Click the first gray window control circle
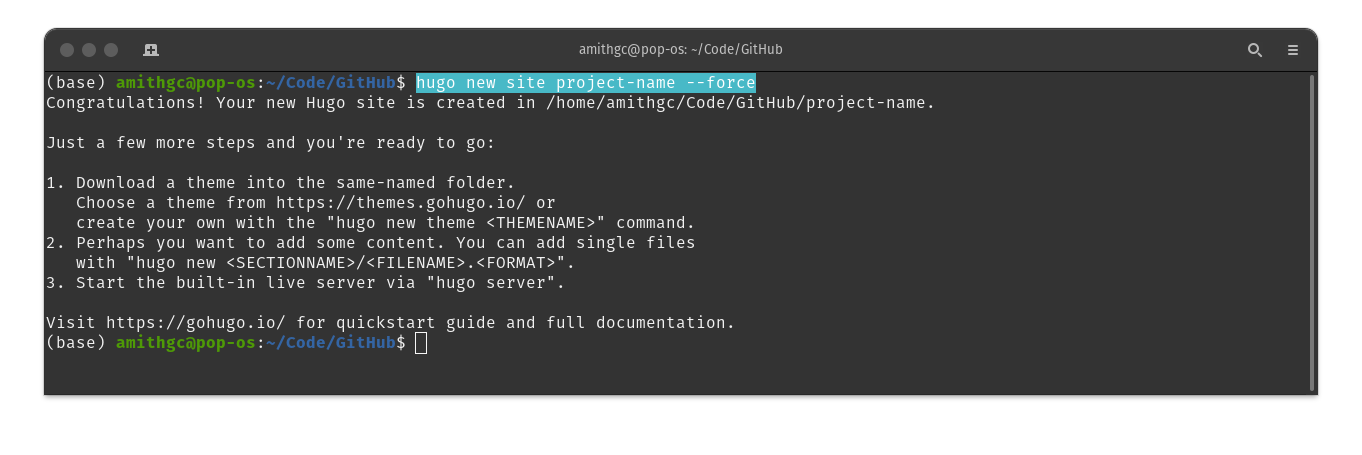Viewport: 1362px width, 455px height. pos(67,50)
